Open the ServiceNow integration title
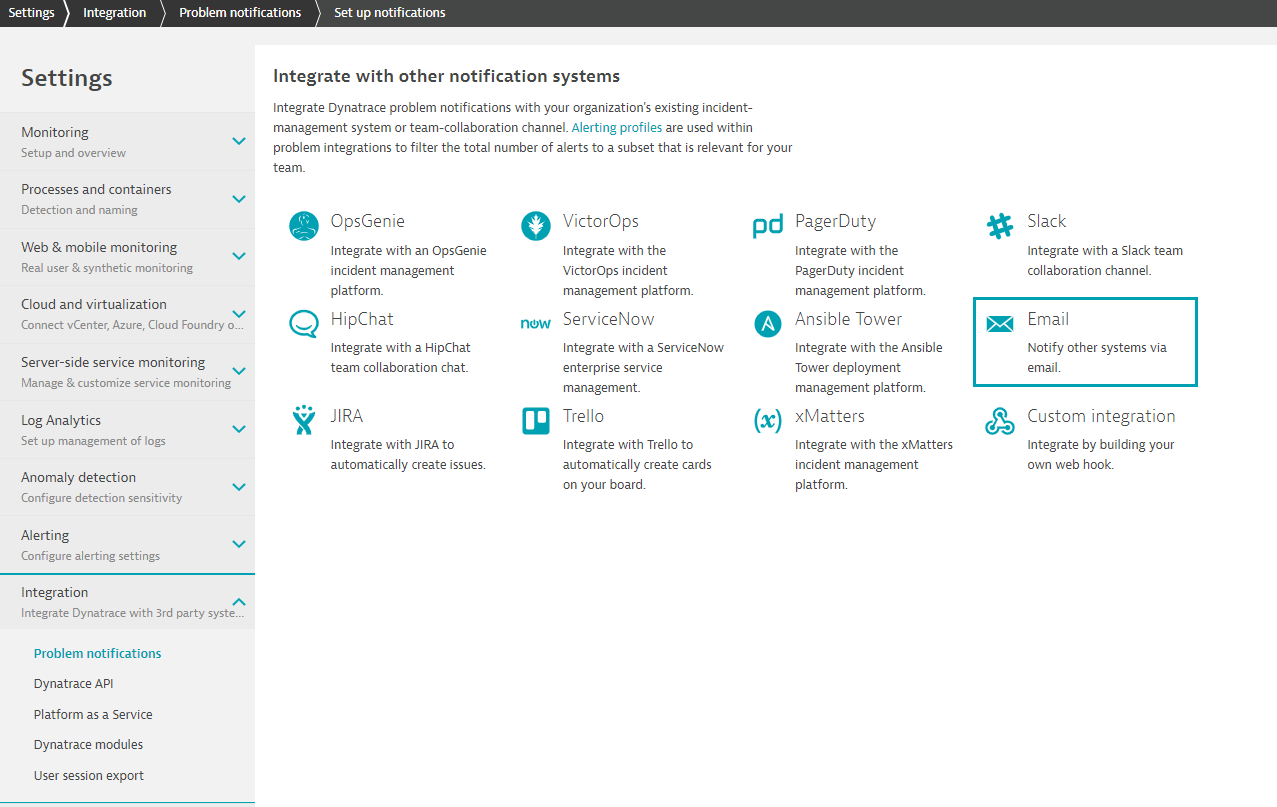The height and width of the screenshot is (807, 1277). [x=609, y=319]
